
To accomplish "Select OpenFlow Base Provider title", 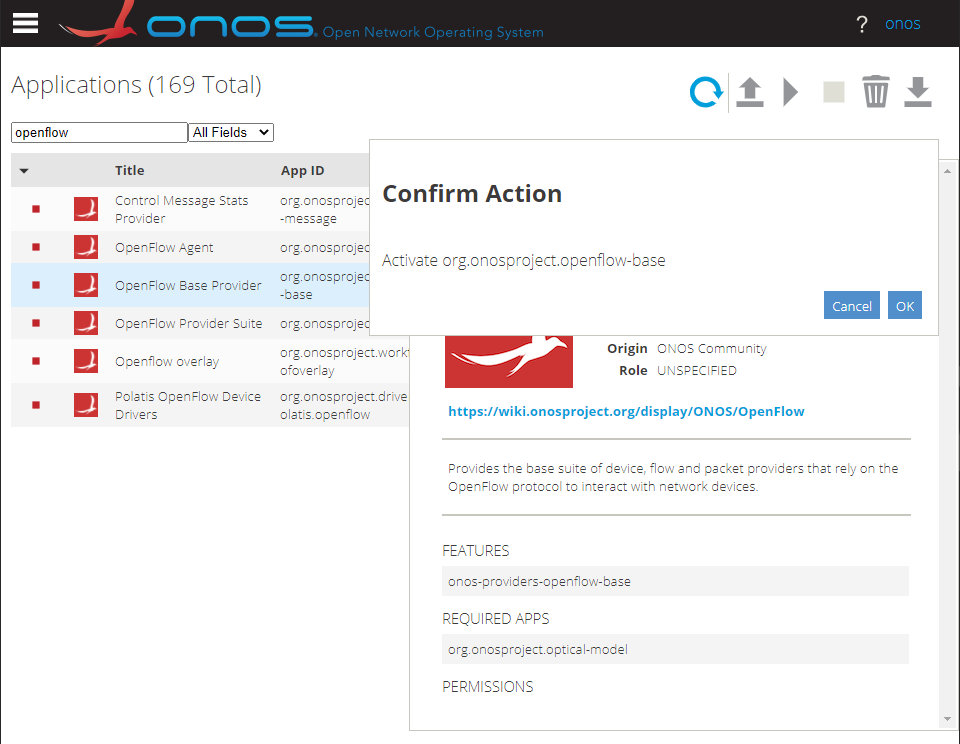I will coord(188,285).
